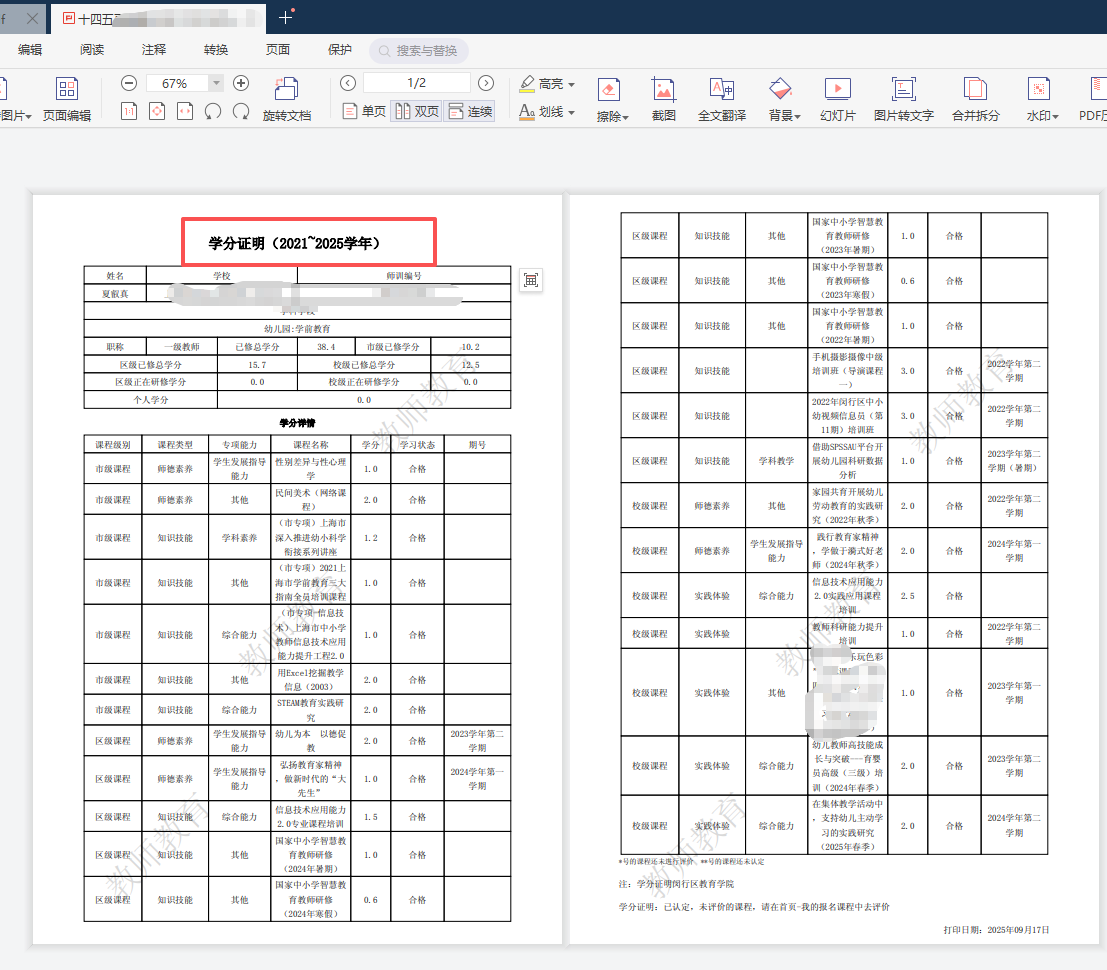Click the 38.4 total credits cell
The height and width of the screenshot is (970, 1107).
[326, 347]
